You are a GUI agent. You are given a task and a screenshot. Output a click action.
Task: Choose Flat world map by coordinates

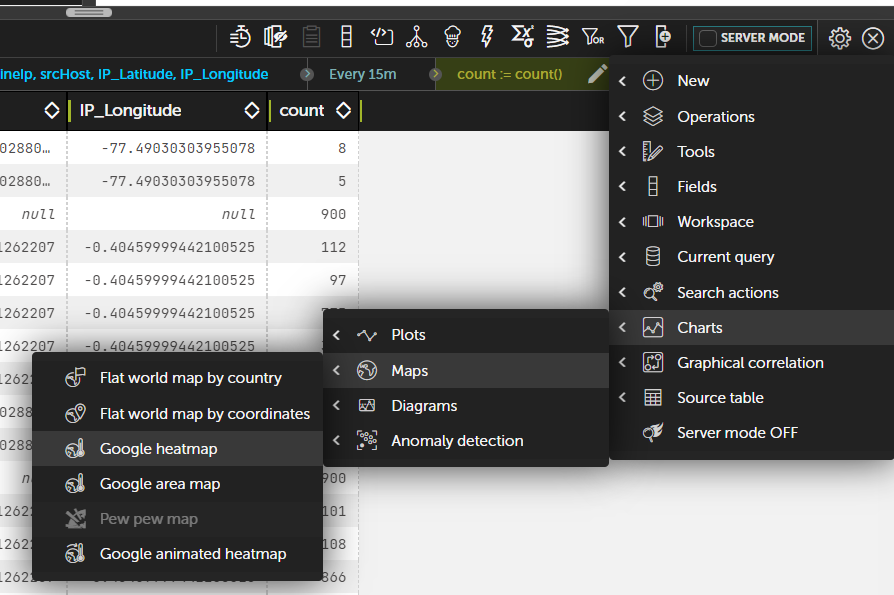177,414
